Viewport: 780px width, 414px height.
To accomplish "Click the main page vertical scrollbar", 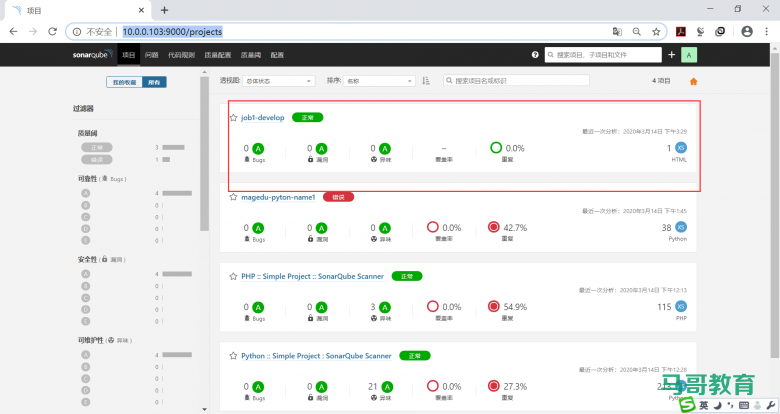I will click(x=775, y=204).
